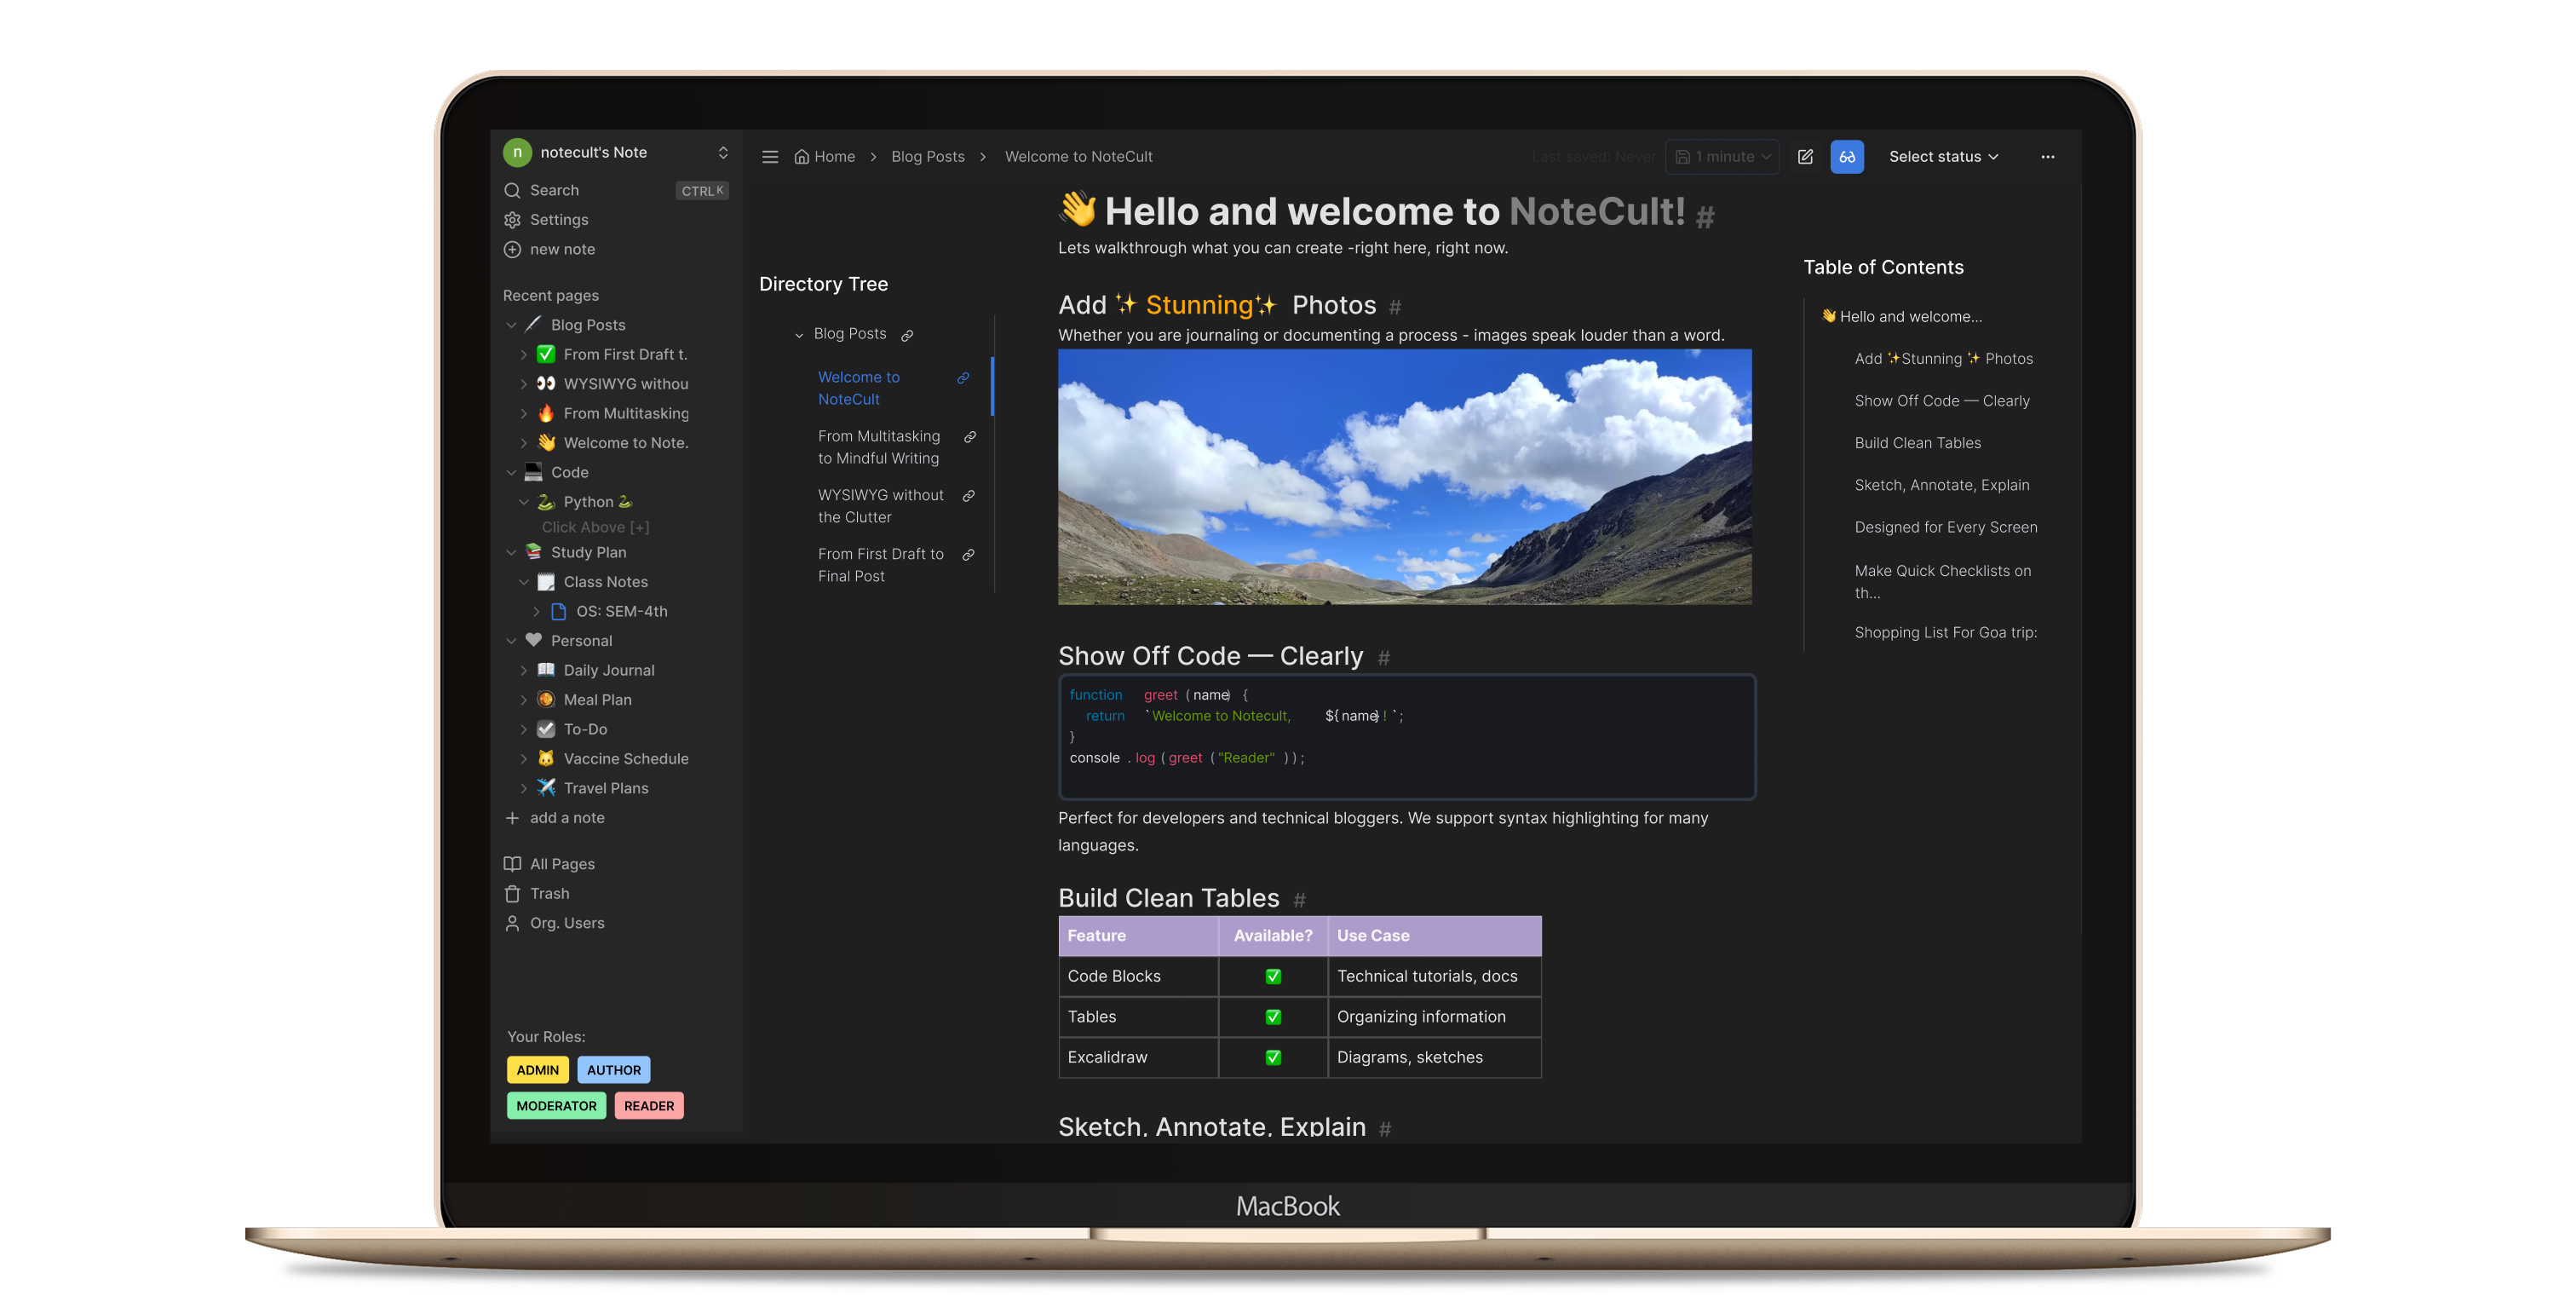Click the To-Do checkmark page icon

click(546, 729)
